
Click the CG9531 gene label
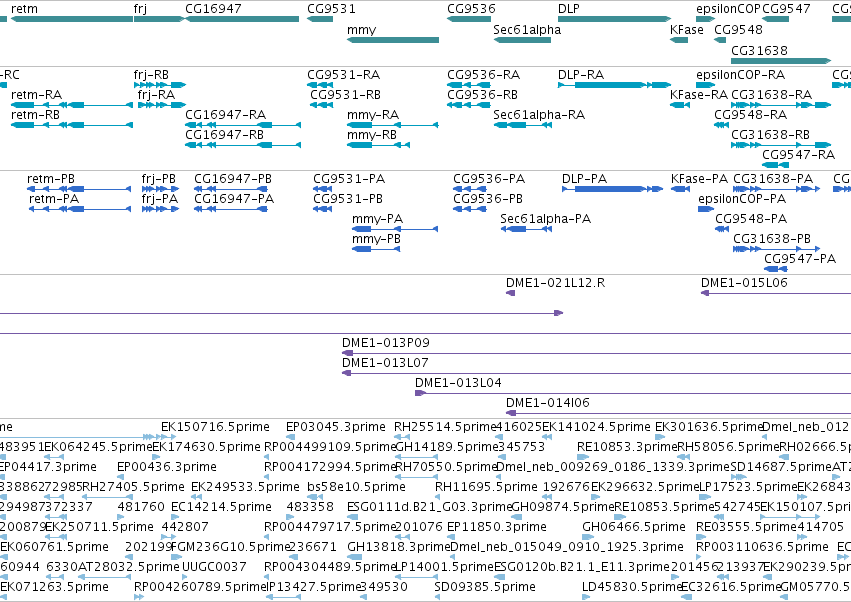(332, 9)
